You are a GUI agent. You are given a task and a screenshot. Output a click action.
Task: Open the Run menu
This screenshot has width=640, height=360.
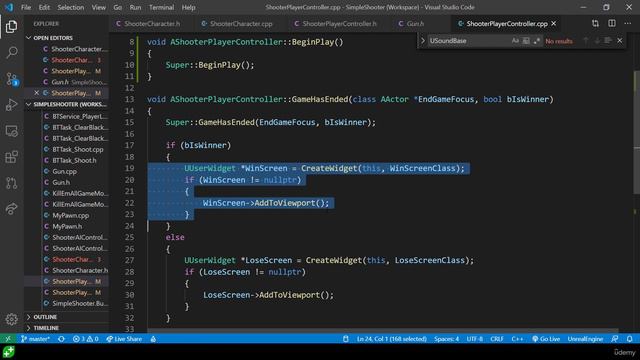click(135, 7)
